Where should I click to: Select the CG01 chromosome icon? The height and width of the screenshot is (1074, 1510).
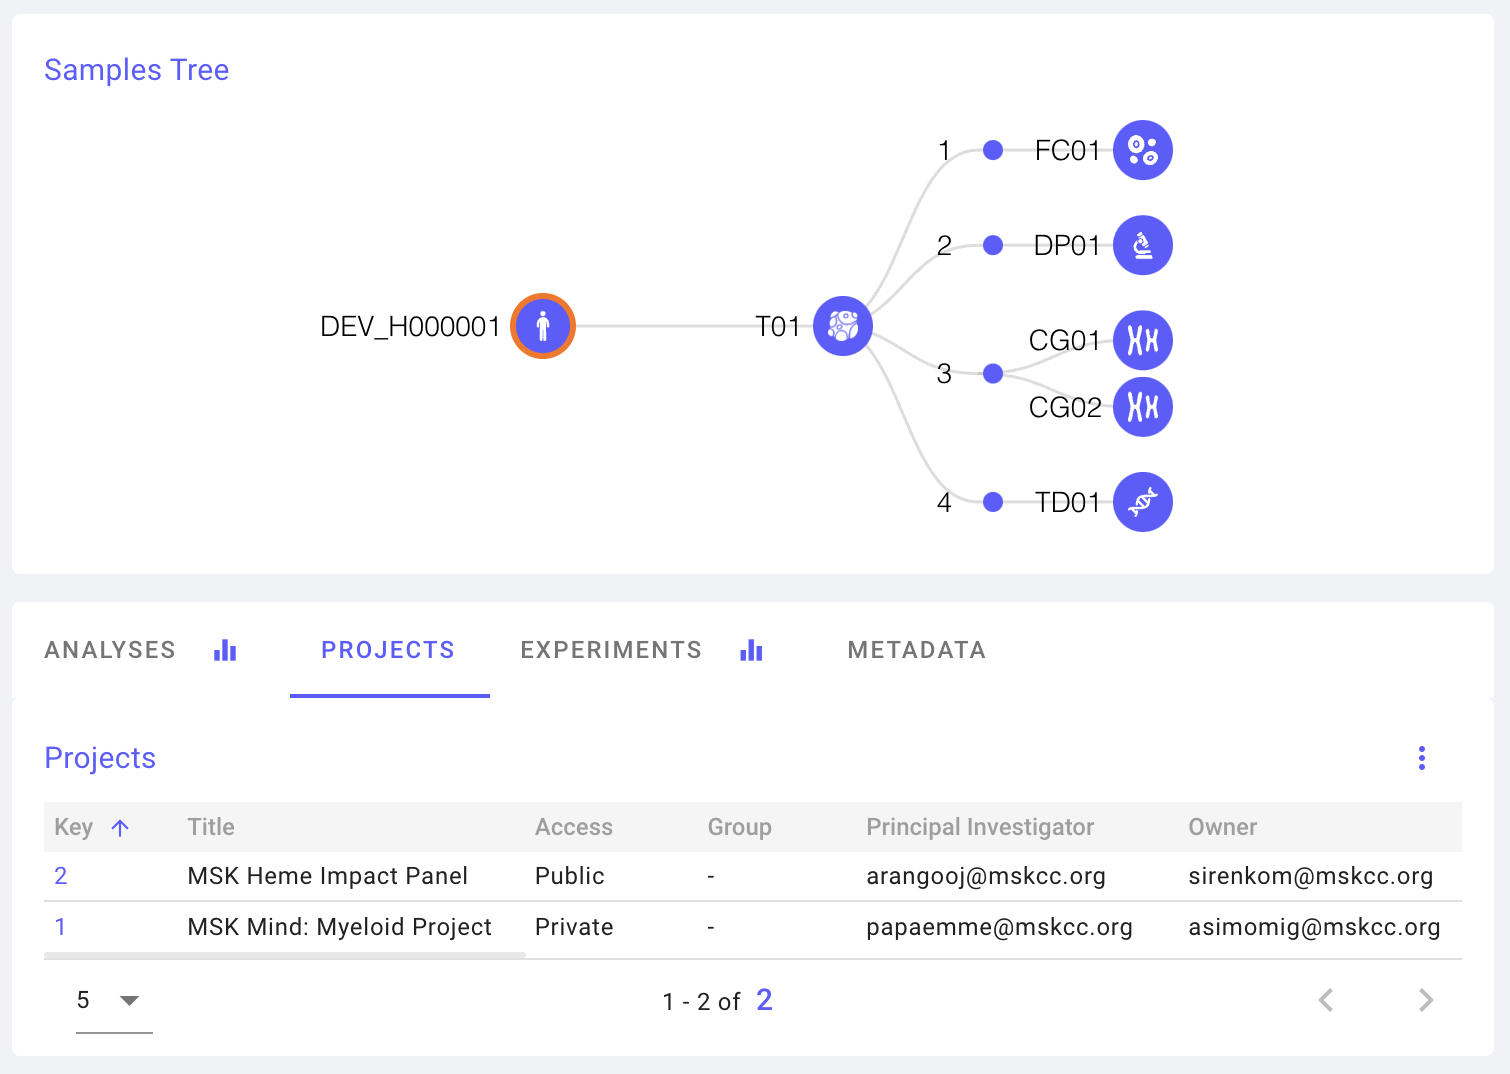(x=1142, y=341)
